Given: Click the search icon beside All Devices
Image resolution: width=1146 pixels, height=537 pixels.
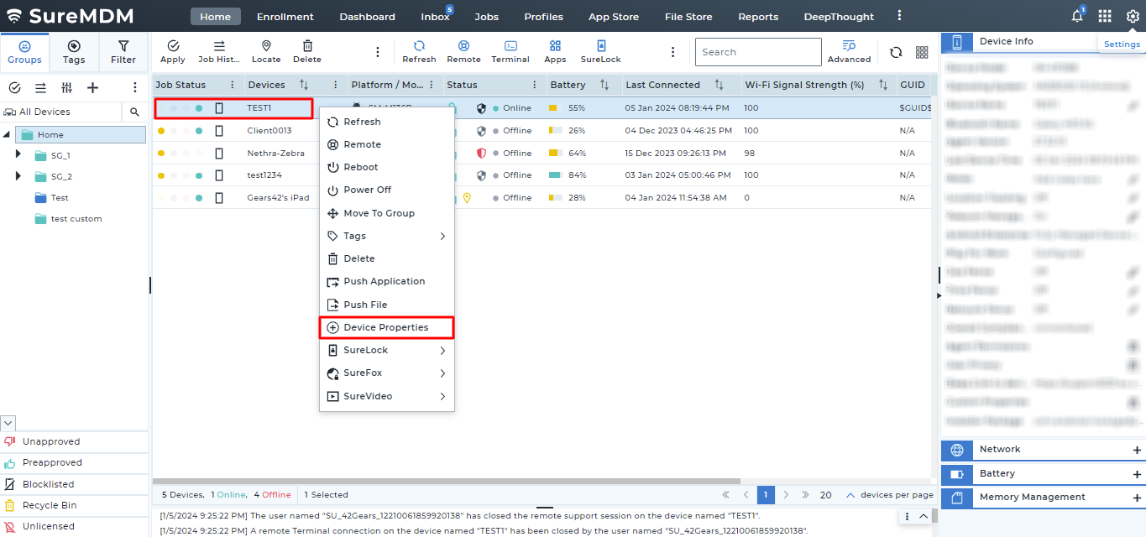Looking at the screenshot, I should pyautogui.click(x=134, y=112).
